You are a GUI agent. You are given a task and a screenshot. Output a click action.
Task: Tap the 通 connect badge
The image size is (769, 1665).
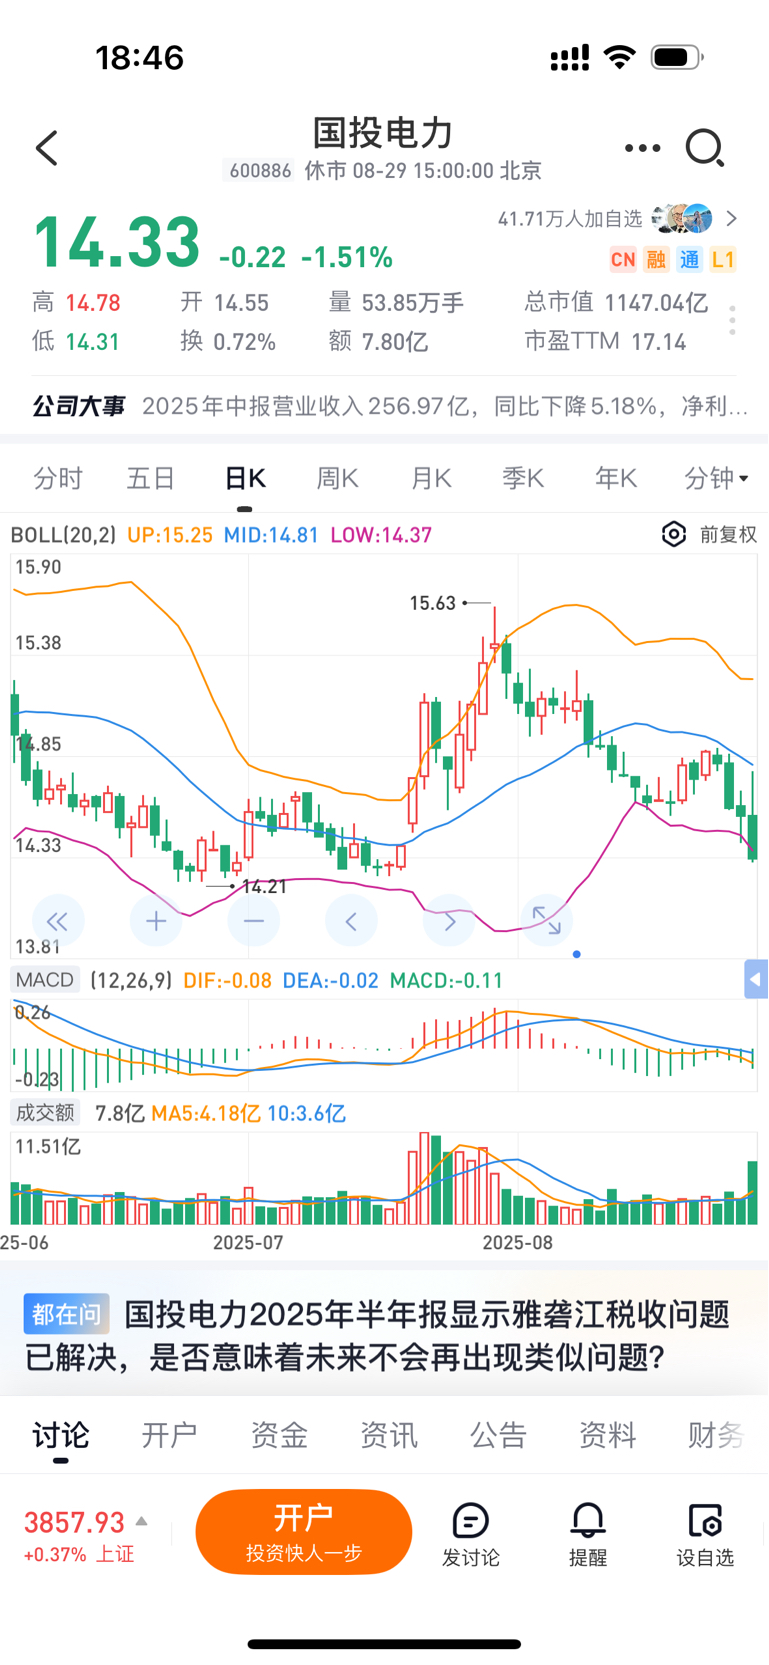690,260
